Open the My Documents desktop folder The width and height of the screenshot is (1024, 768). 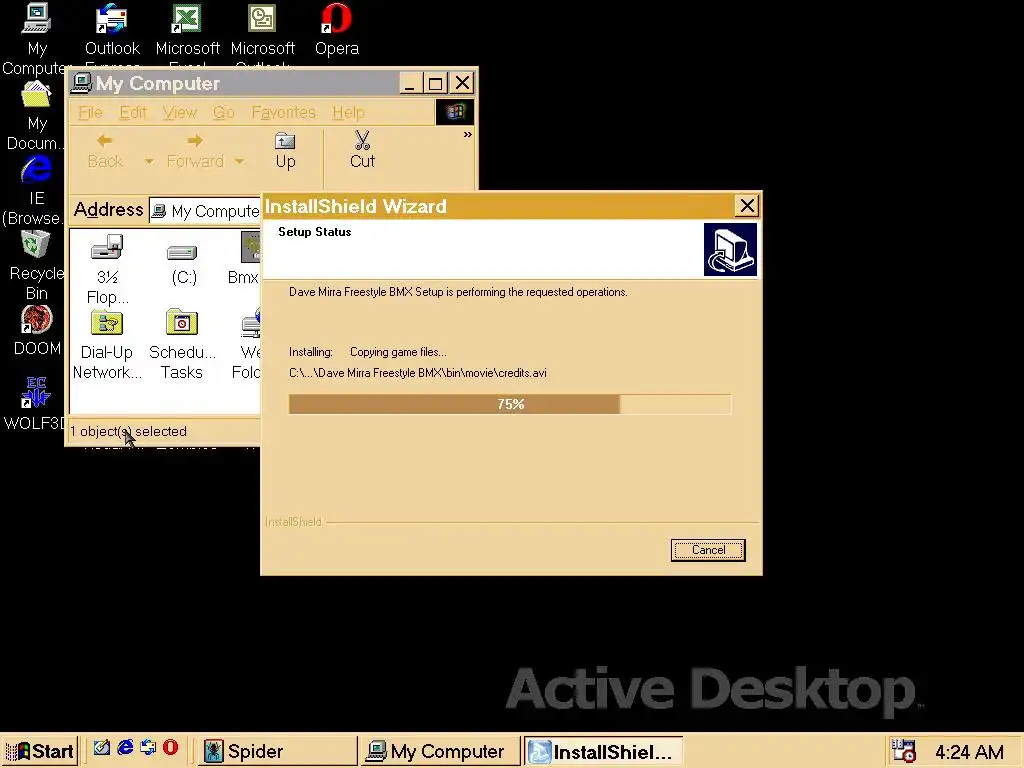pos(36,116)
